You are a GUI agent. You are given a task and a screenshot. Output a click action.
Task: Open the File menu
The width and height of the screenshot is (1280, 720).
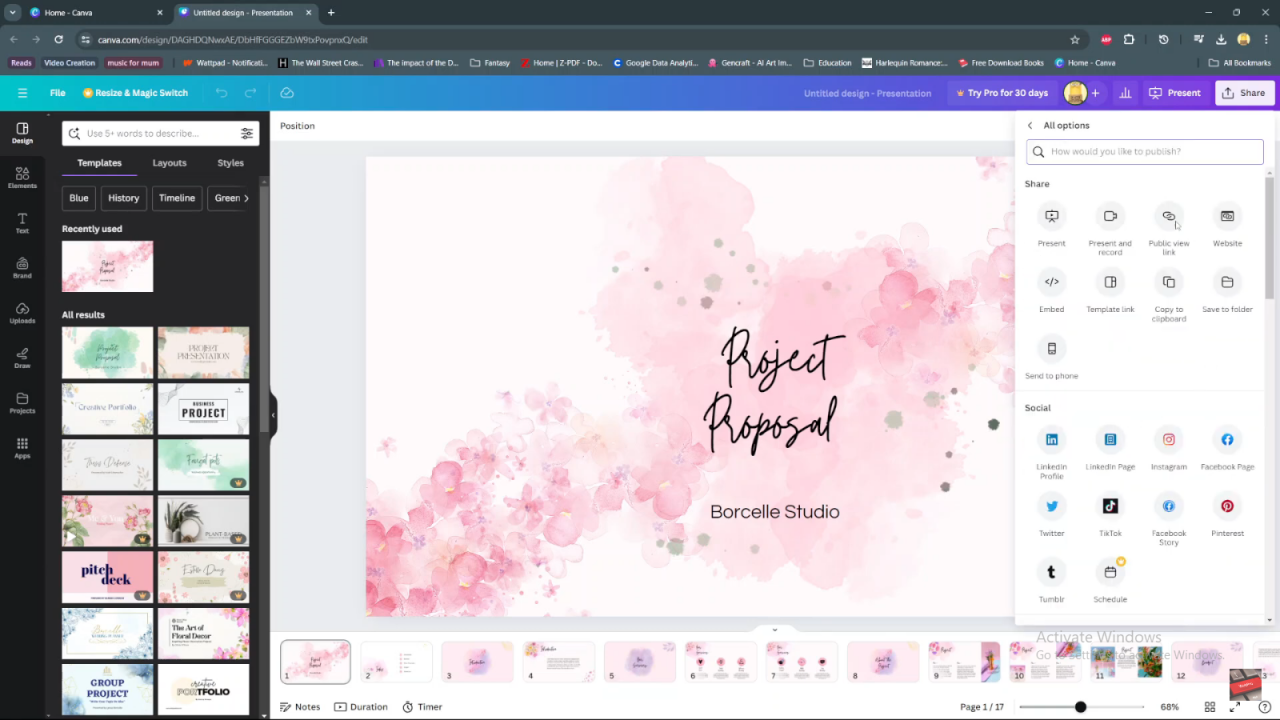tap(58, 93)
